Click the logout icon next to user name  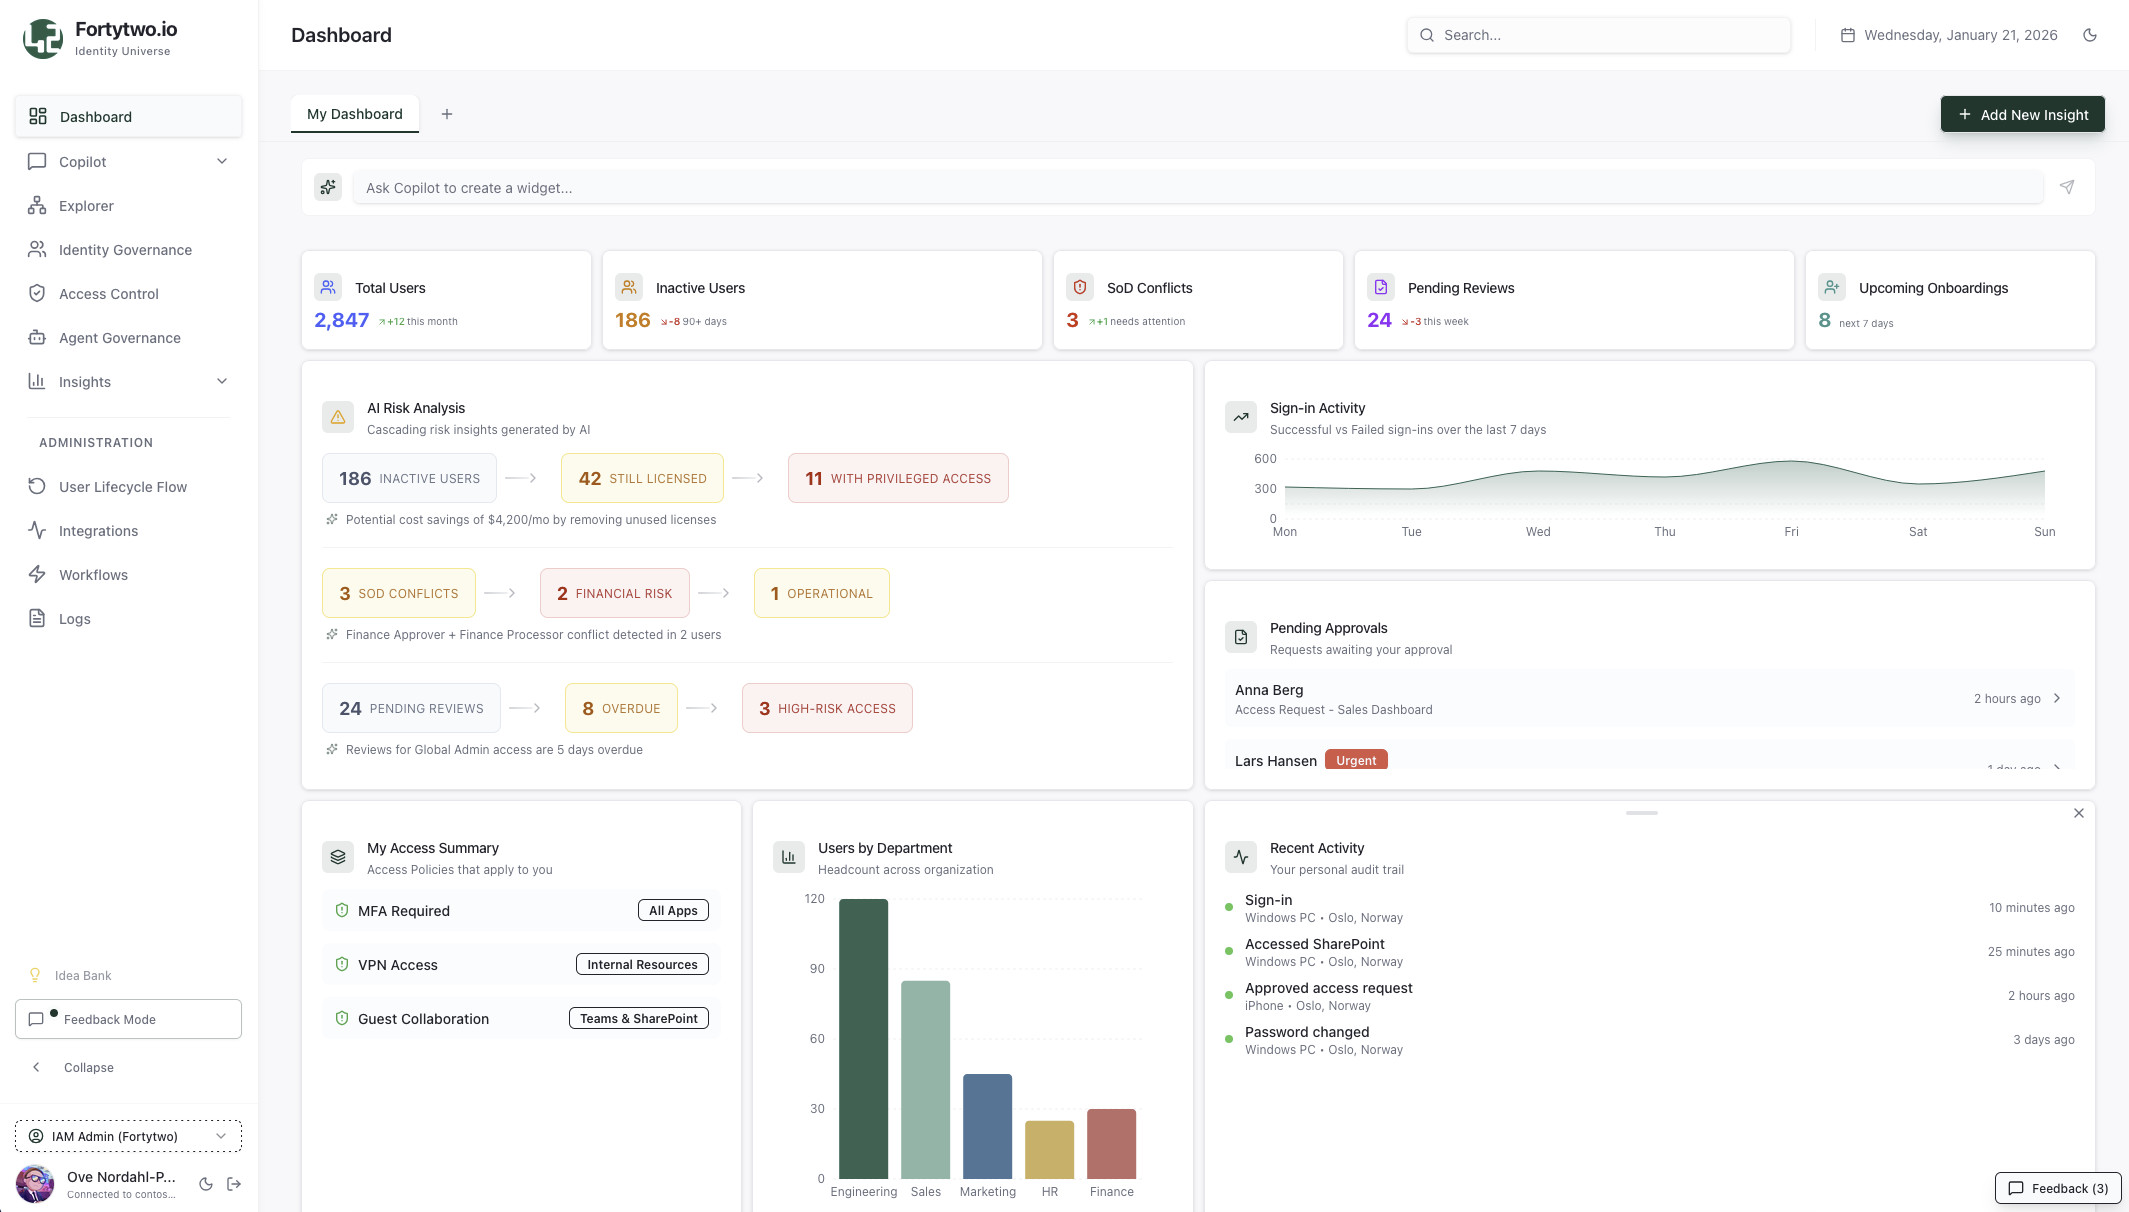click(x=234, y=1184)
